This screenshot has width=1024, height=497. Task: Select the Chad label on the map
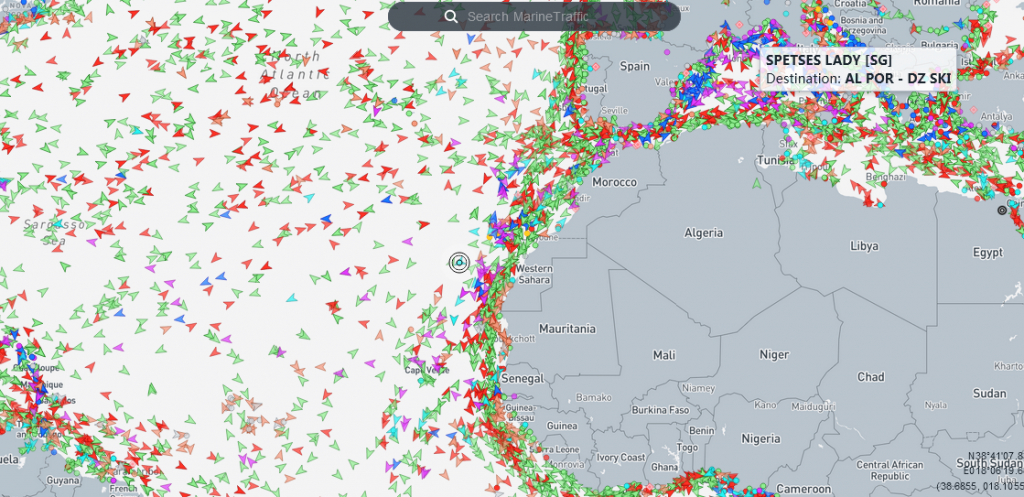coord(870,377)
